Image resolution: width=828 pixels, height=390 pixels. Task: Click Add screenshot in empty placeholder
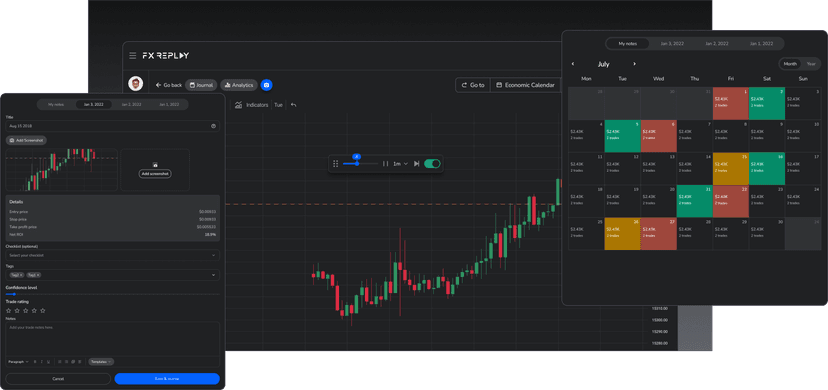(155, 174)
